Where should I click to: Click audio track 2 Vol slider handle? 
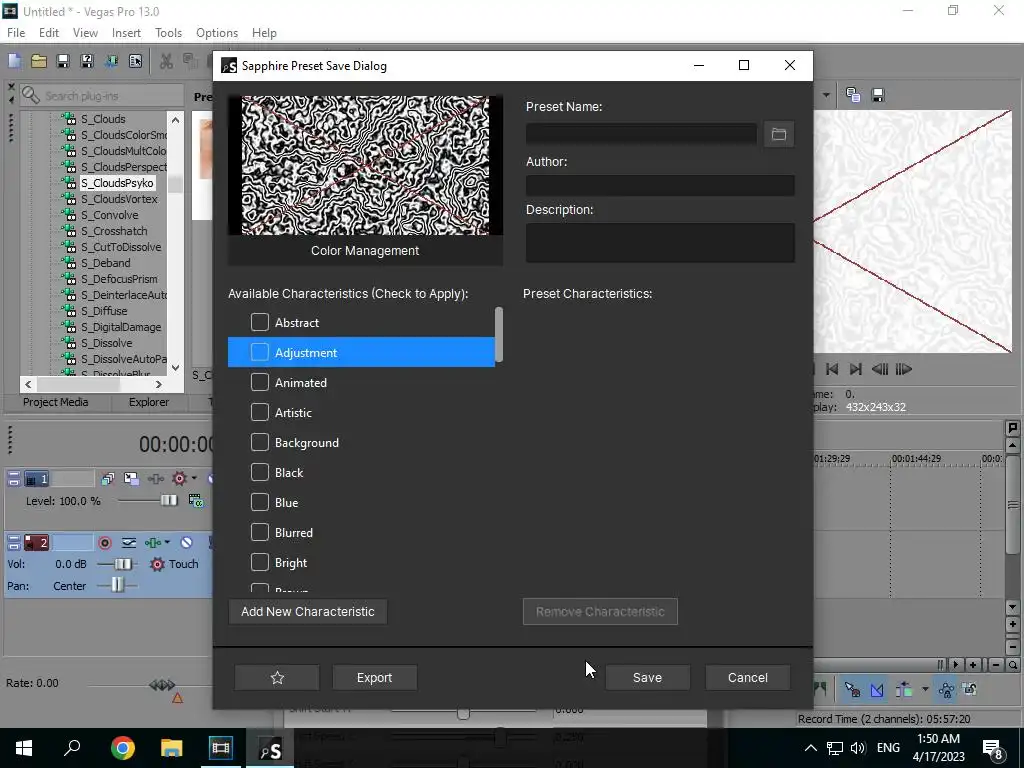(x=123, y=564)
